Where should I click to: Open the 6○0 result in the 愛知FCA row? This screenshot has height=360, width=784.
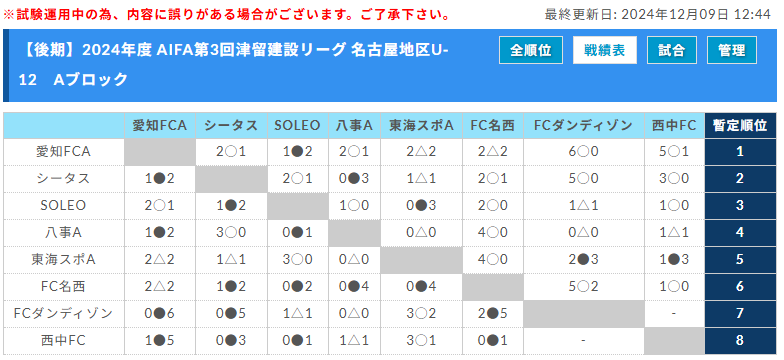[x=584, y=152]
